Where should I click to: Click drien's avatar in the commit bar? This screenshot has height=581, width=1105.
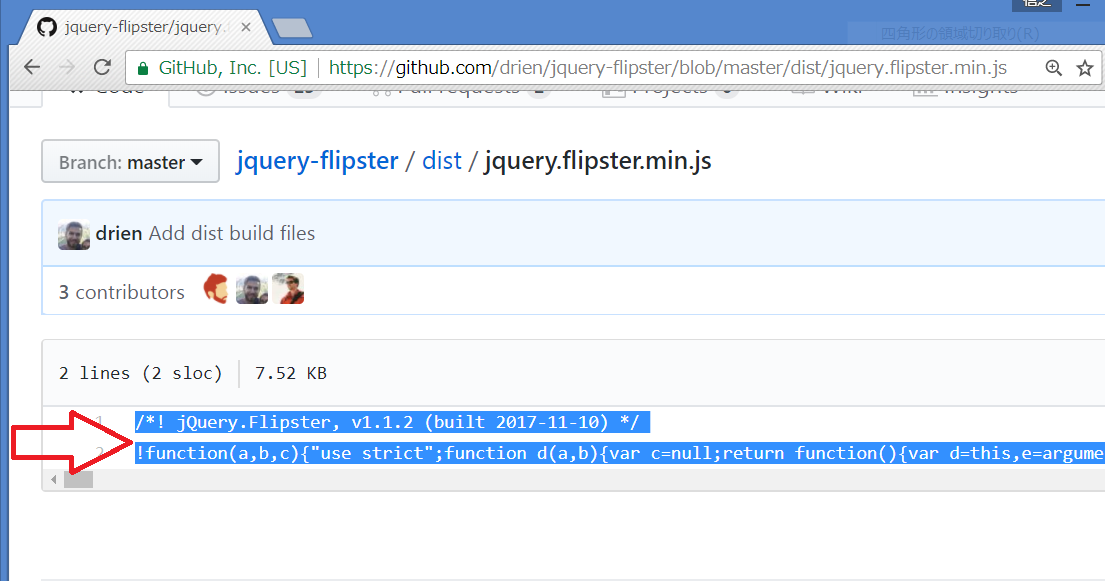tap(74, 235)
